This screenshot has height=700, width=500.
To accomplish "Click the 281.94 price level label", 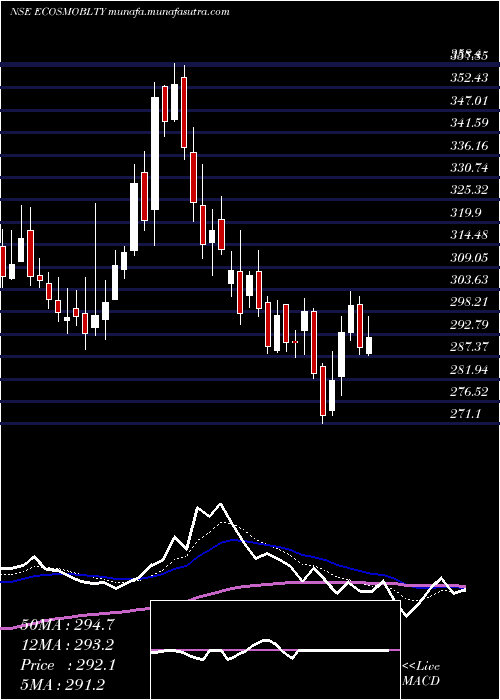I will 468,370.
